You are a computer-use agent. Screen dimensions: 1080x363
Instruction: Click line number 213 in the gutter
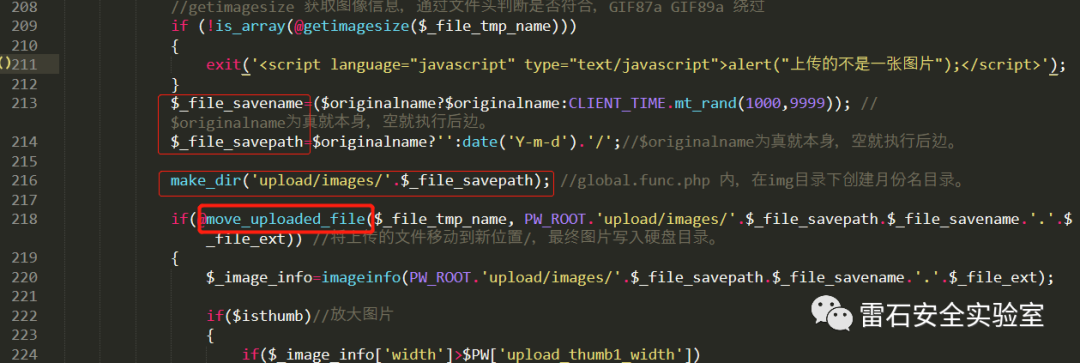pyautogui.click(x=25, y=103)
